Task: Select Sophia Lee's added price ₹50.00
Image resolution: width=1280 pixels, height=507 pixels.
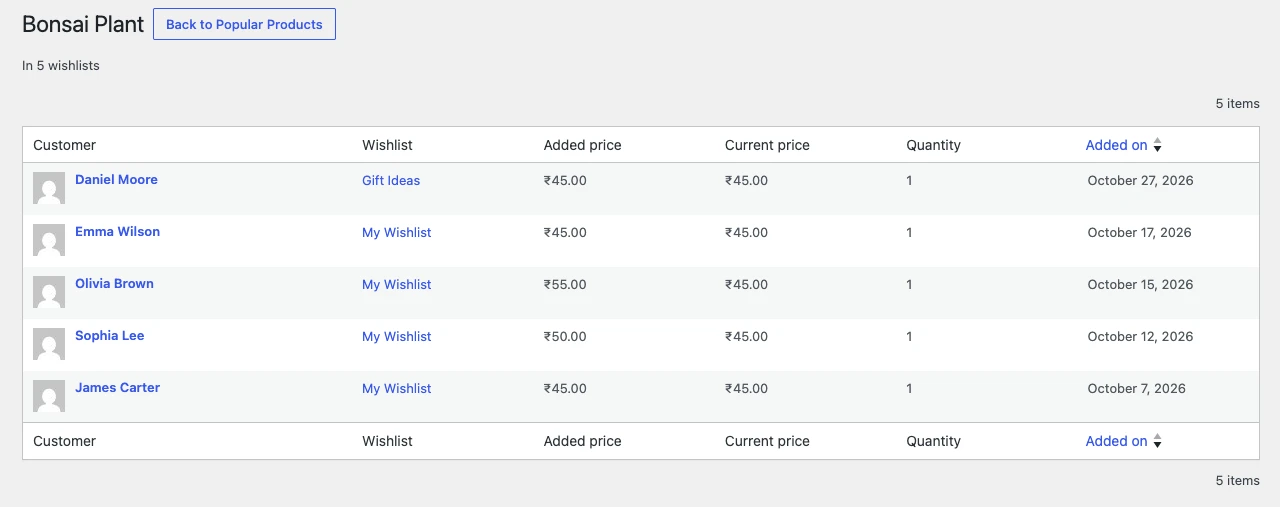Action: [x=565, y=337]
